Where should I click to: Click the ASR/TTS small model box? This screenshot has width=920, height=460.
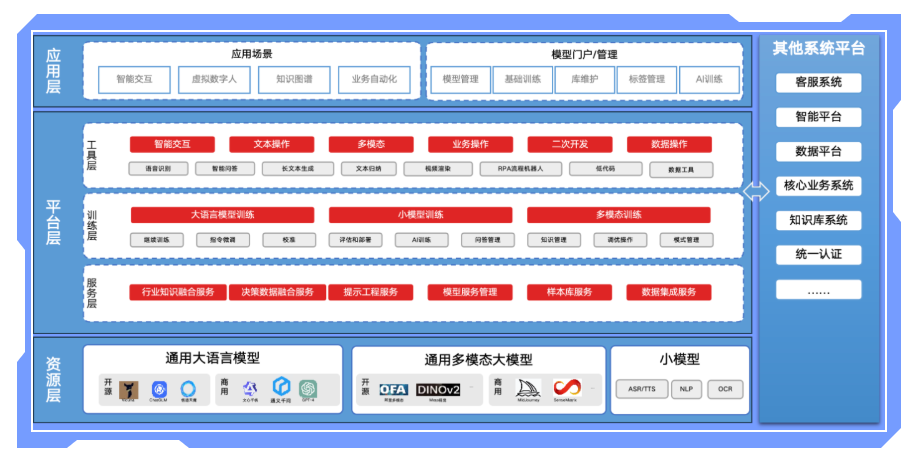pos(641,389)
